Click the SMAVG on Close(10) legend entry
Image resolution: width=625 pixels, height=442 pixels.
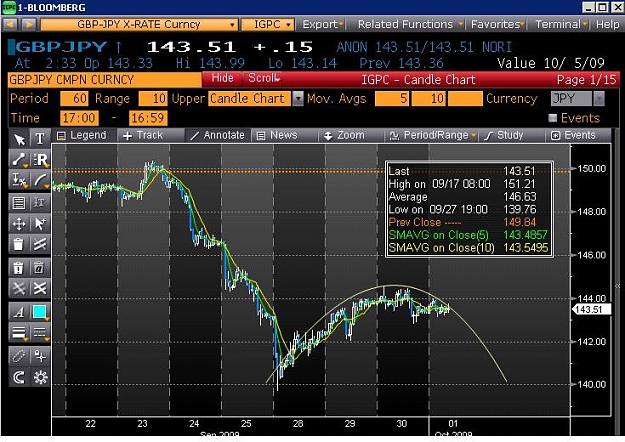[x=469, y=248]
